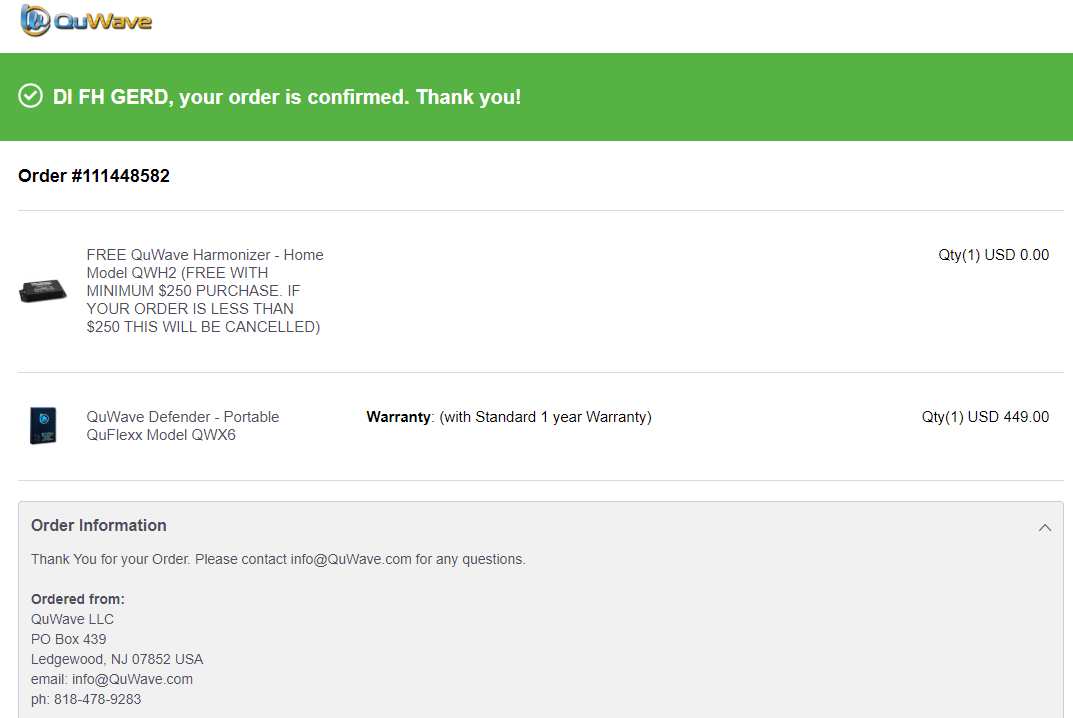Collapse the Order Information section chevron
This screenshot has height=718, width=1073.
pyautogui.click(x=1044, y=527)
